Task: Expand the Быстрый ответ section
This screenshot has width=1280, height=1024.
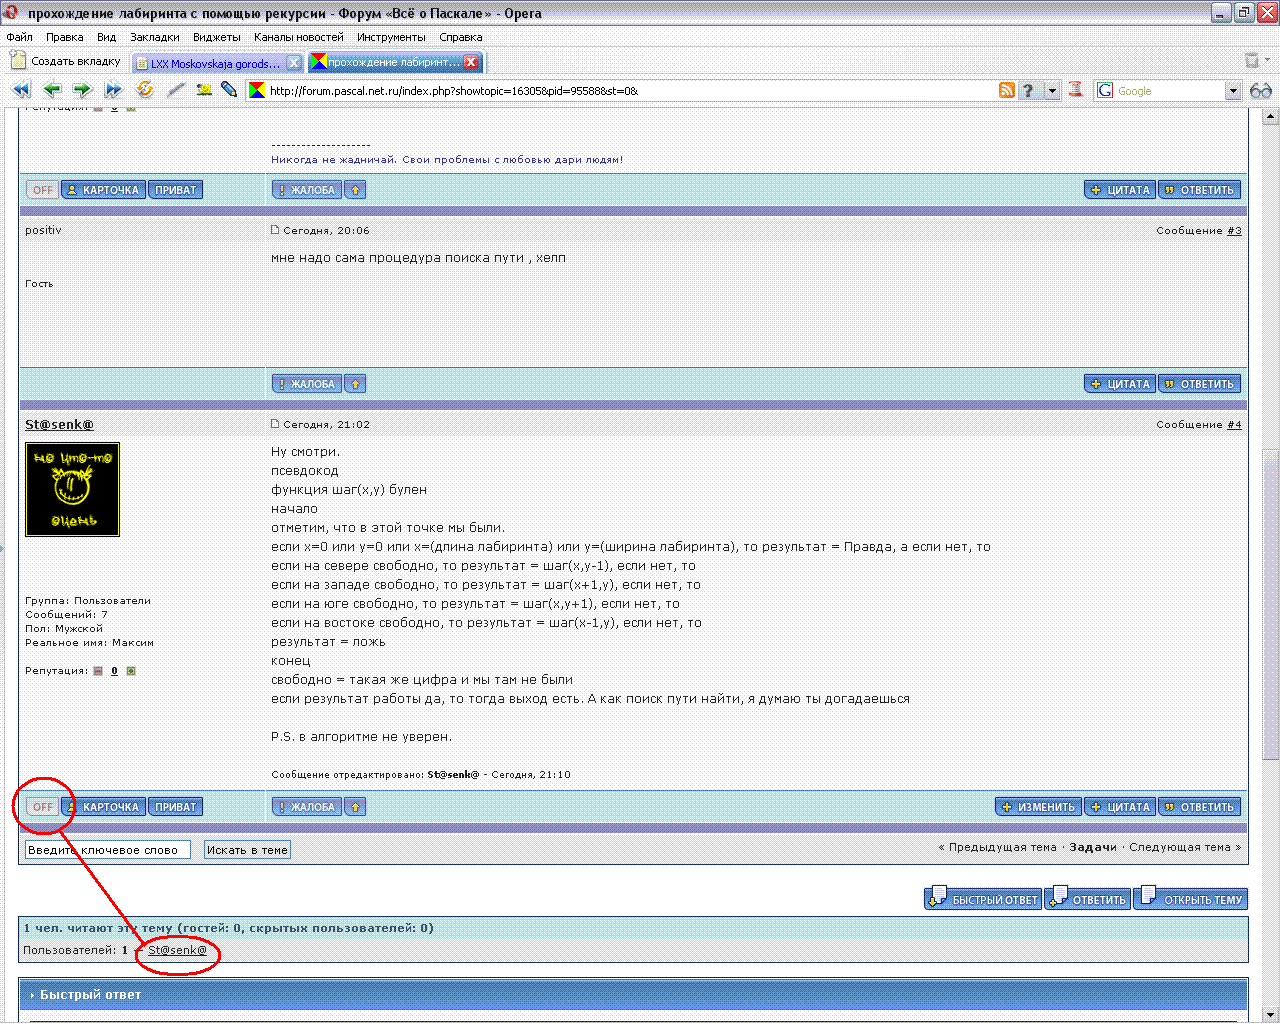Action: (x=90, y=995)
